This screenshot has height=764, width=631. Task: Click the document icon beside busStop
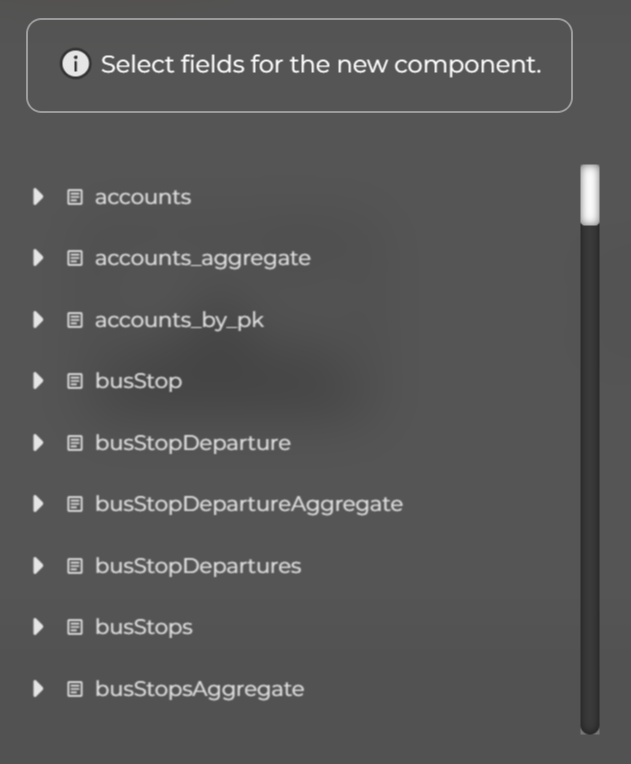[75, 381]
